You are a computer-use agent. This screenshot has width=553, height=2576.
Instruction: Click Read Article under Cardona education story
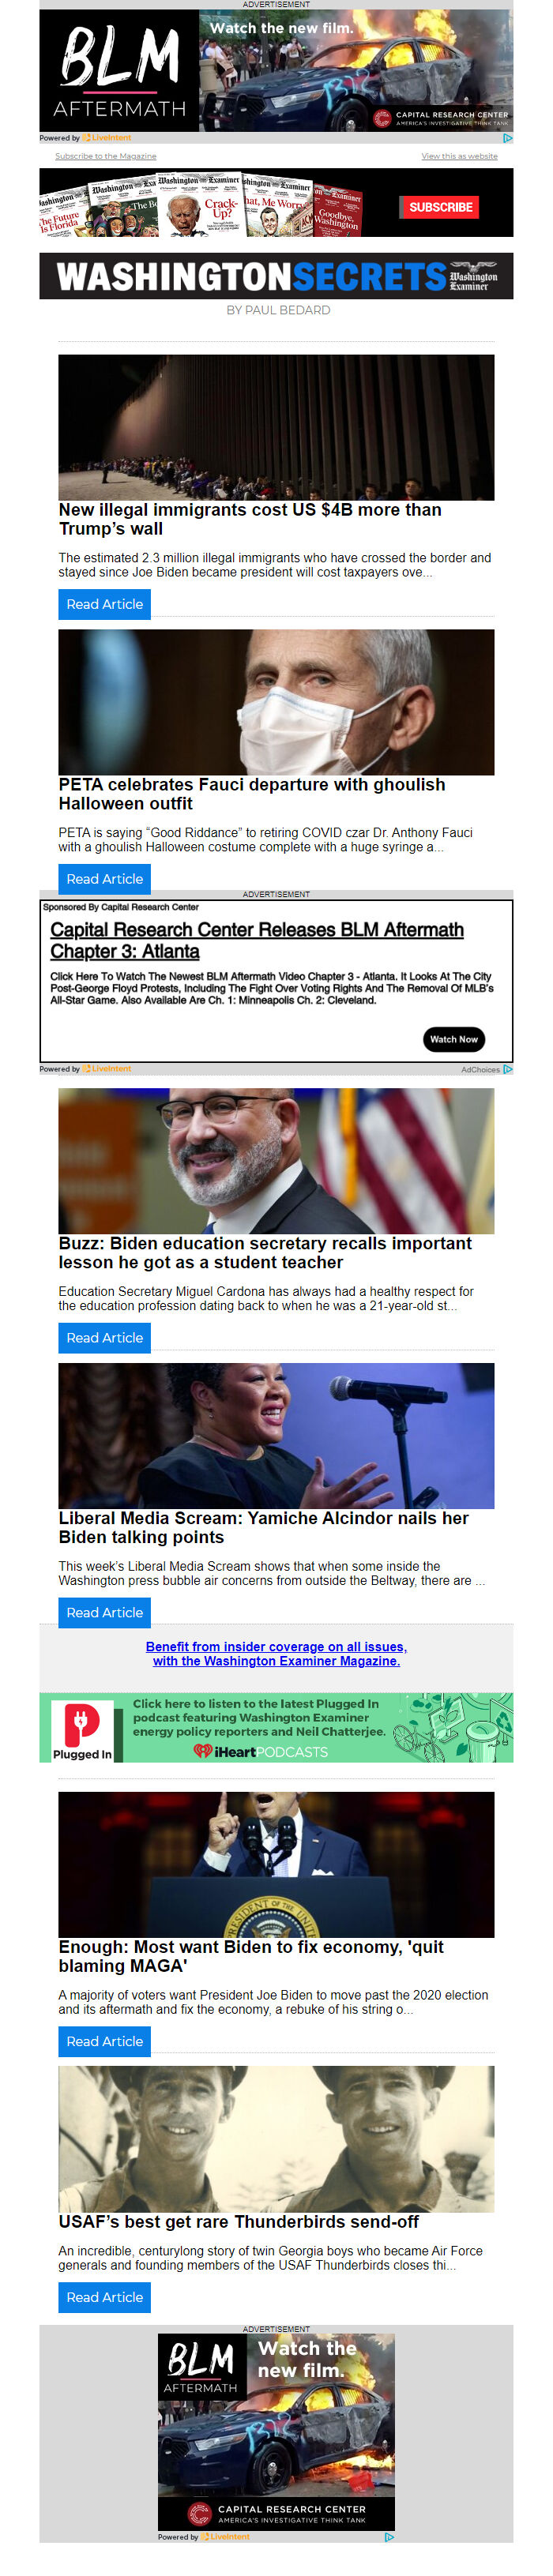pos(104,1338)
